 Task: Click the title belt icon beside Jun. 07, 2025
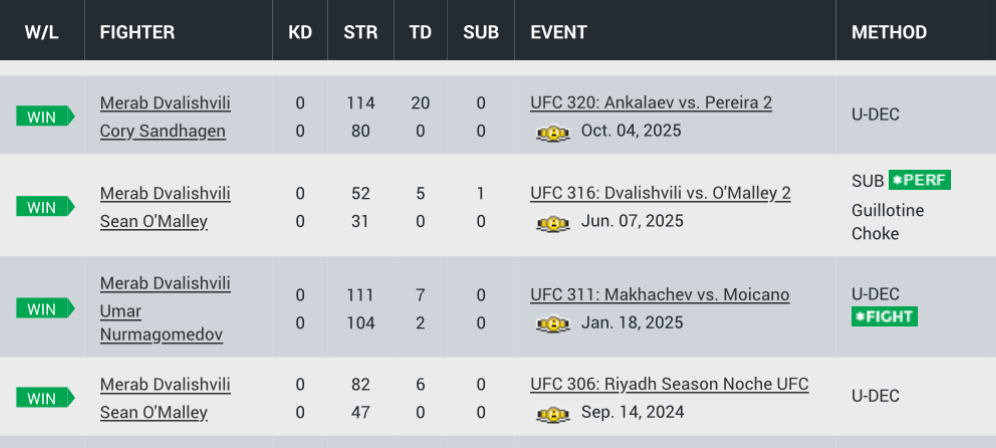(553, 222)
